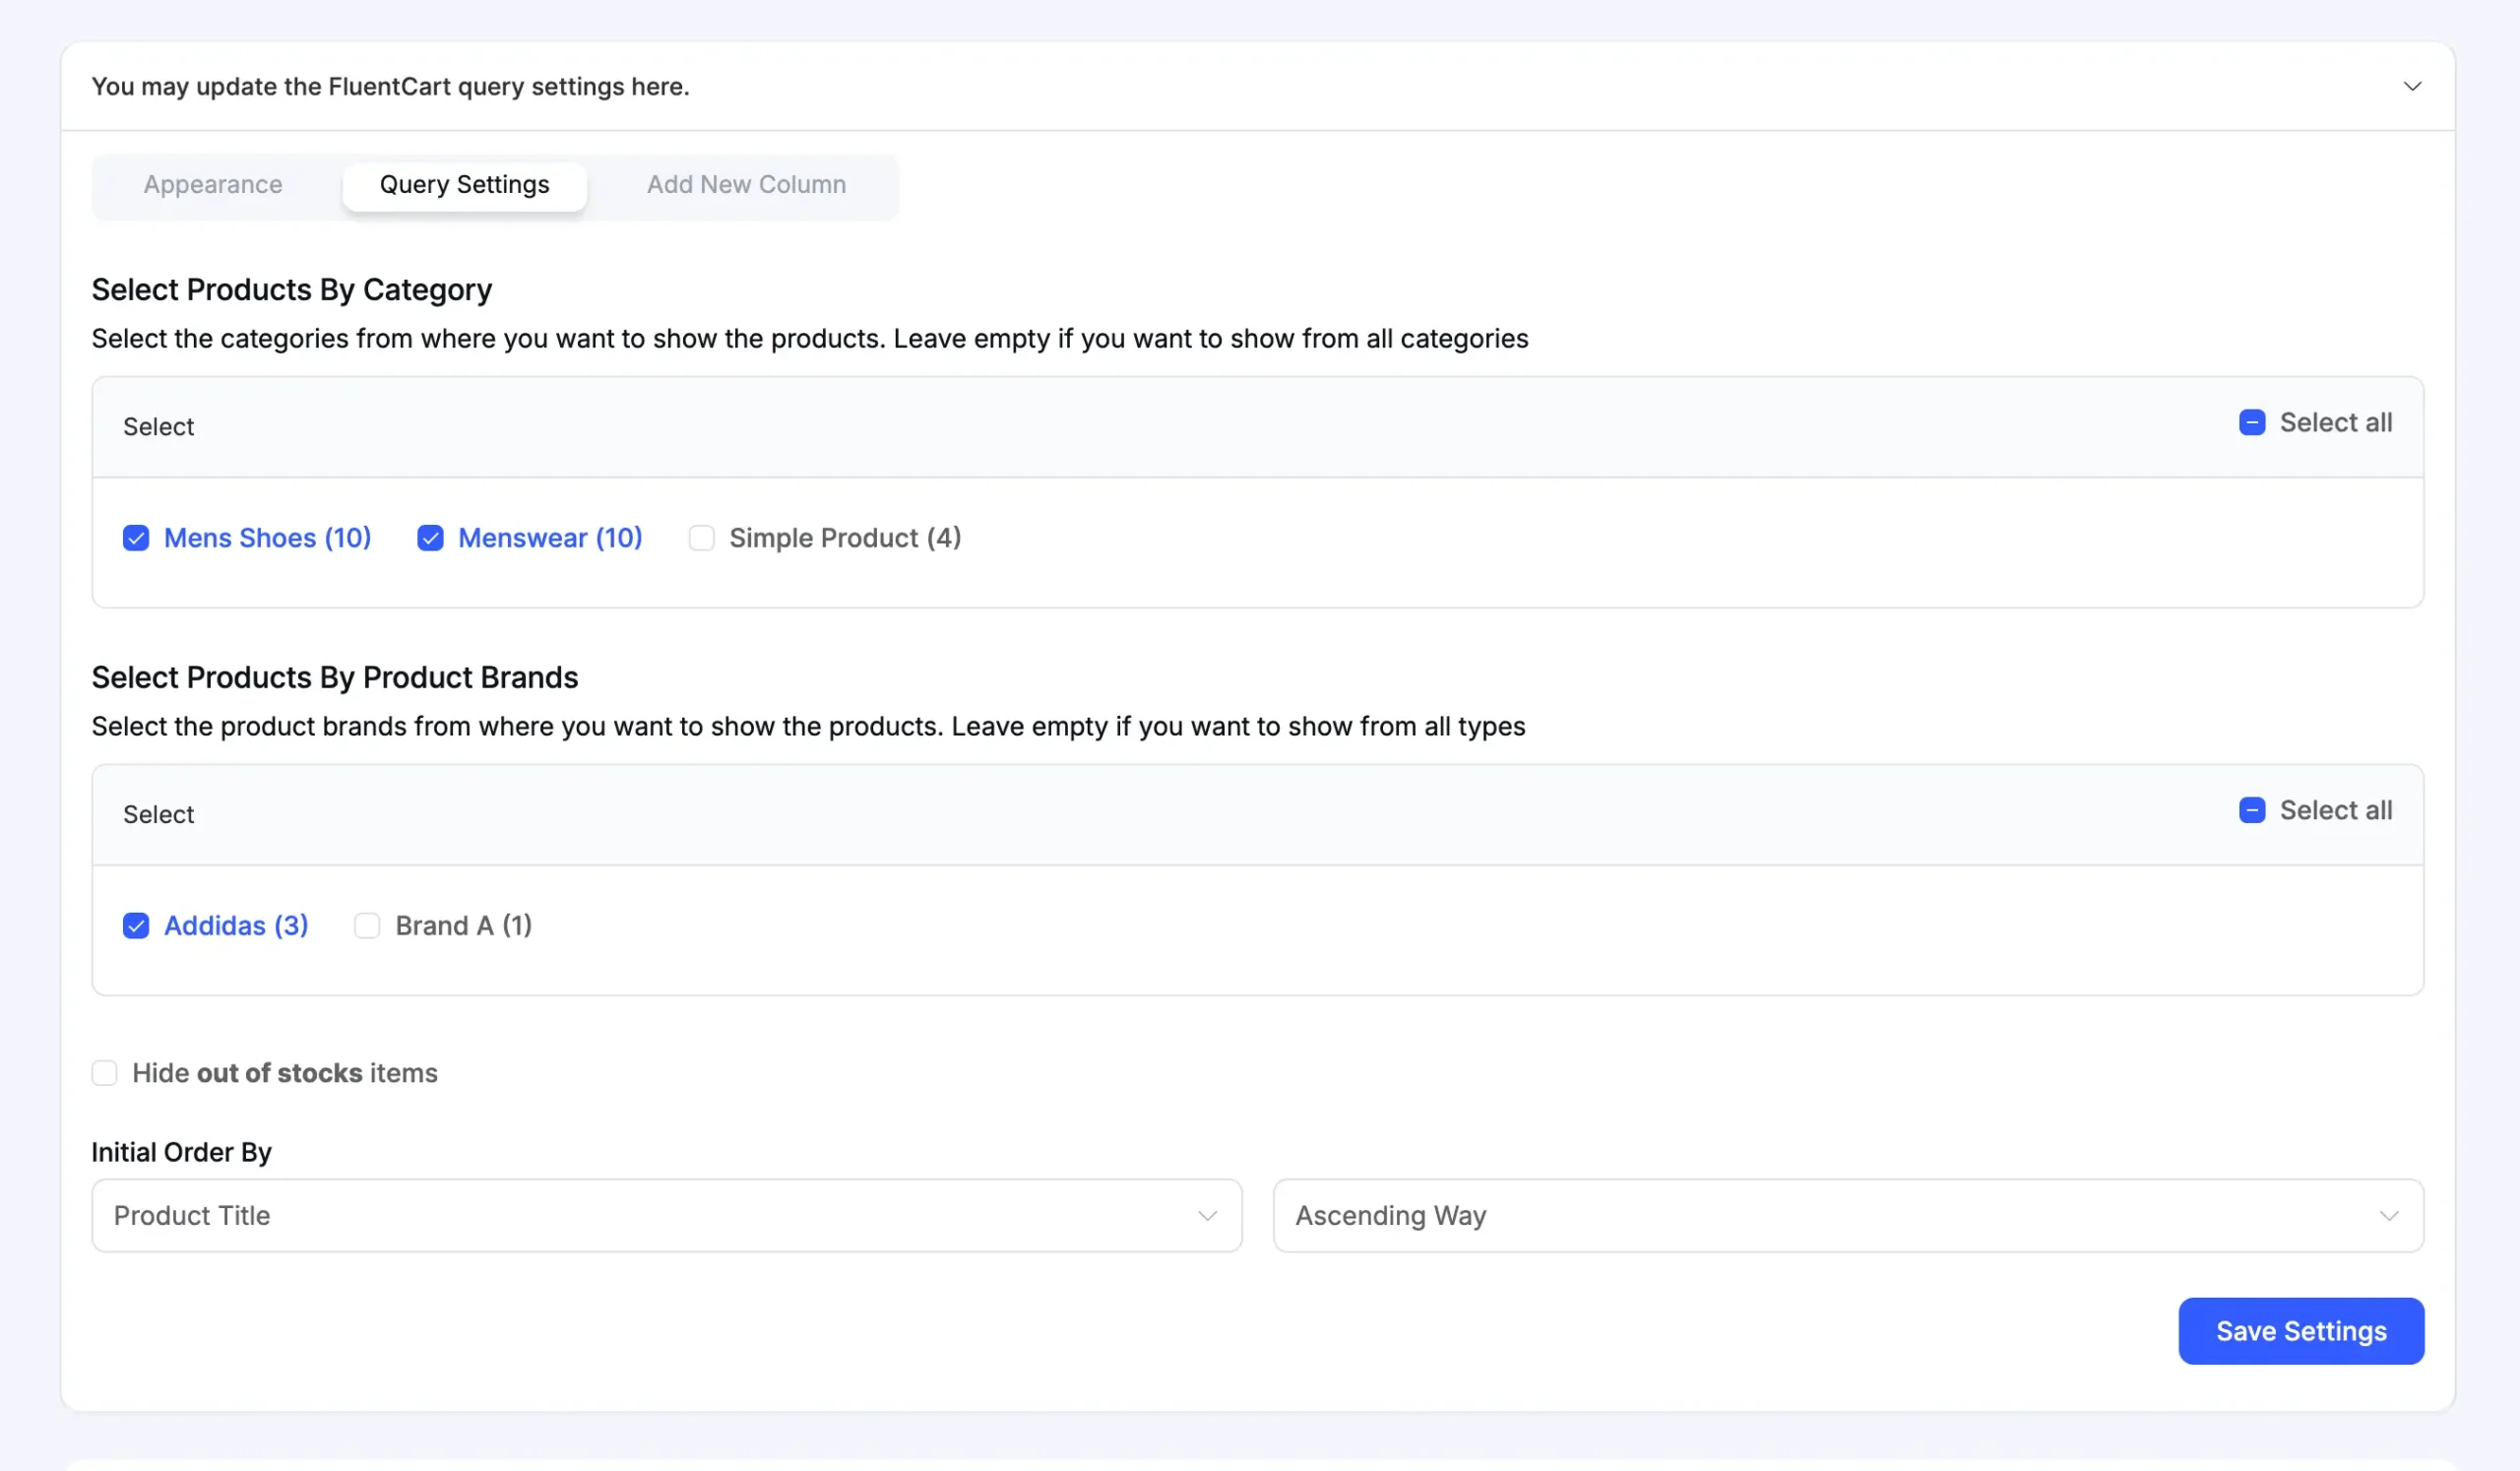Check the Simple Product category
Image resolution: width=2520 pixels, height=1471 pixels.
[x=702, y=538]
